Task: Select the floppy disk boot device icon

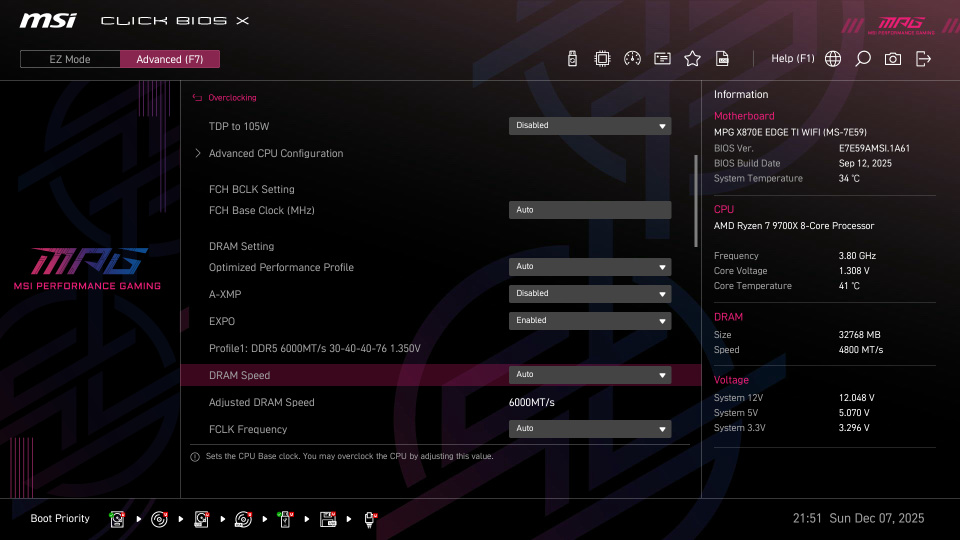Action: [328, 519]
